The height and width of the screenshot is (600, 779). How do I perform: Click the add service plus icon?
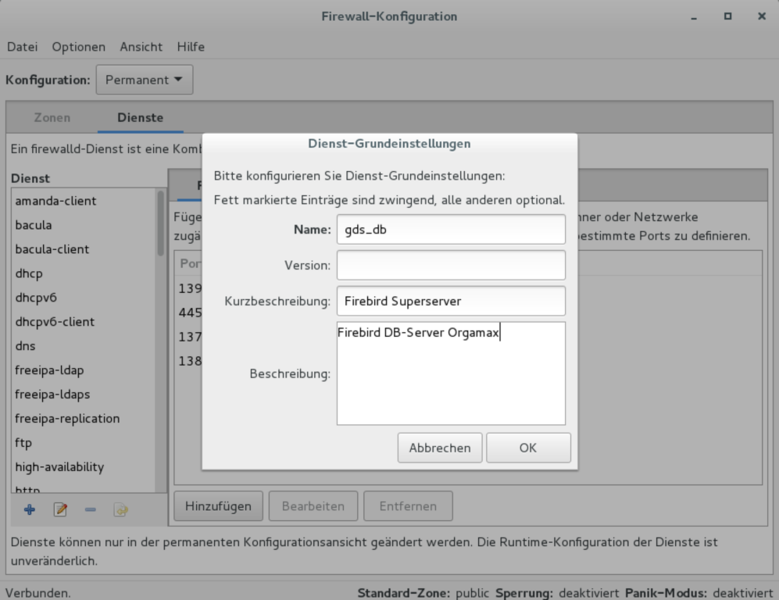click(x=29, y=510)
